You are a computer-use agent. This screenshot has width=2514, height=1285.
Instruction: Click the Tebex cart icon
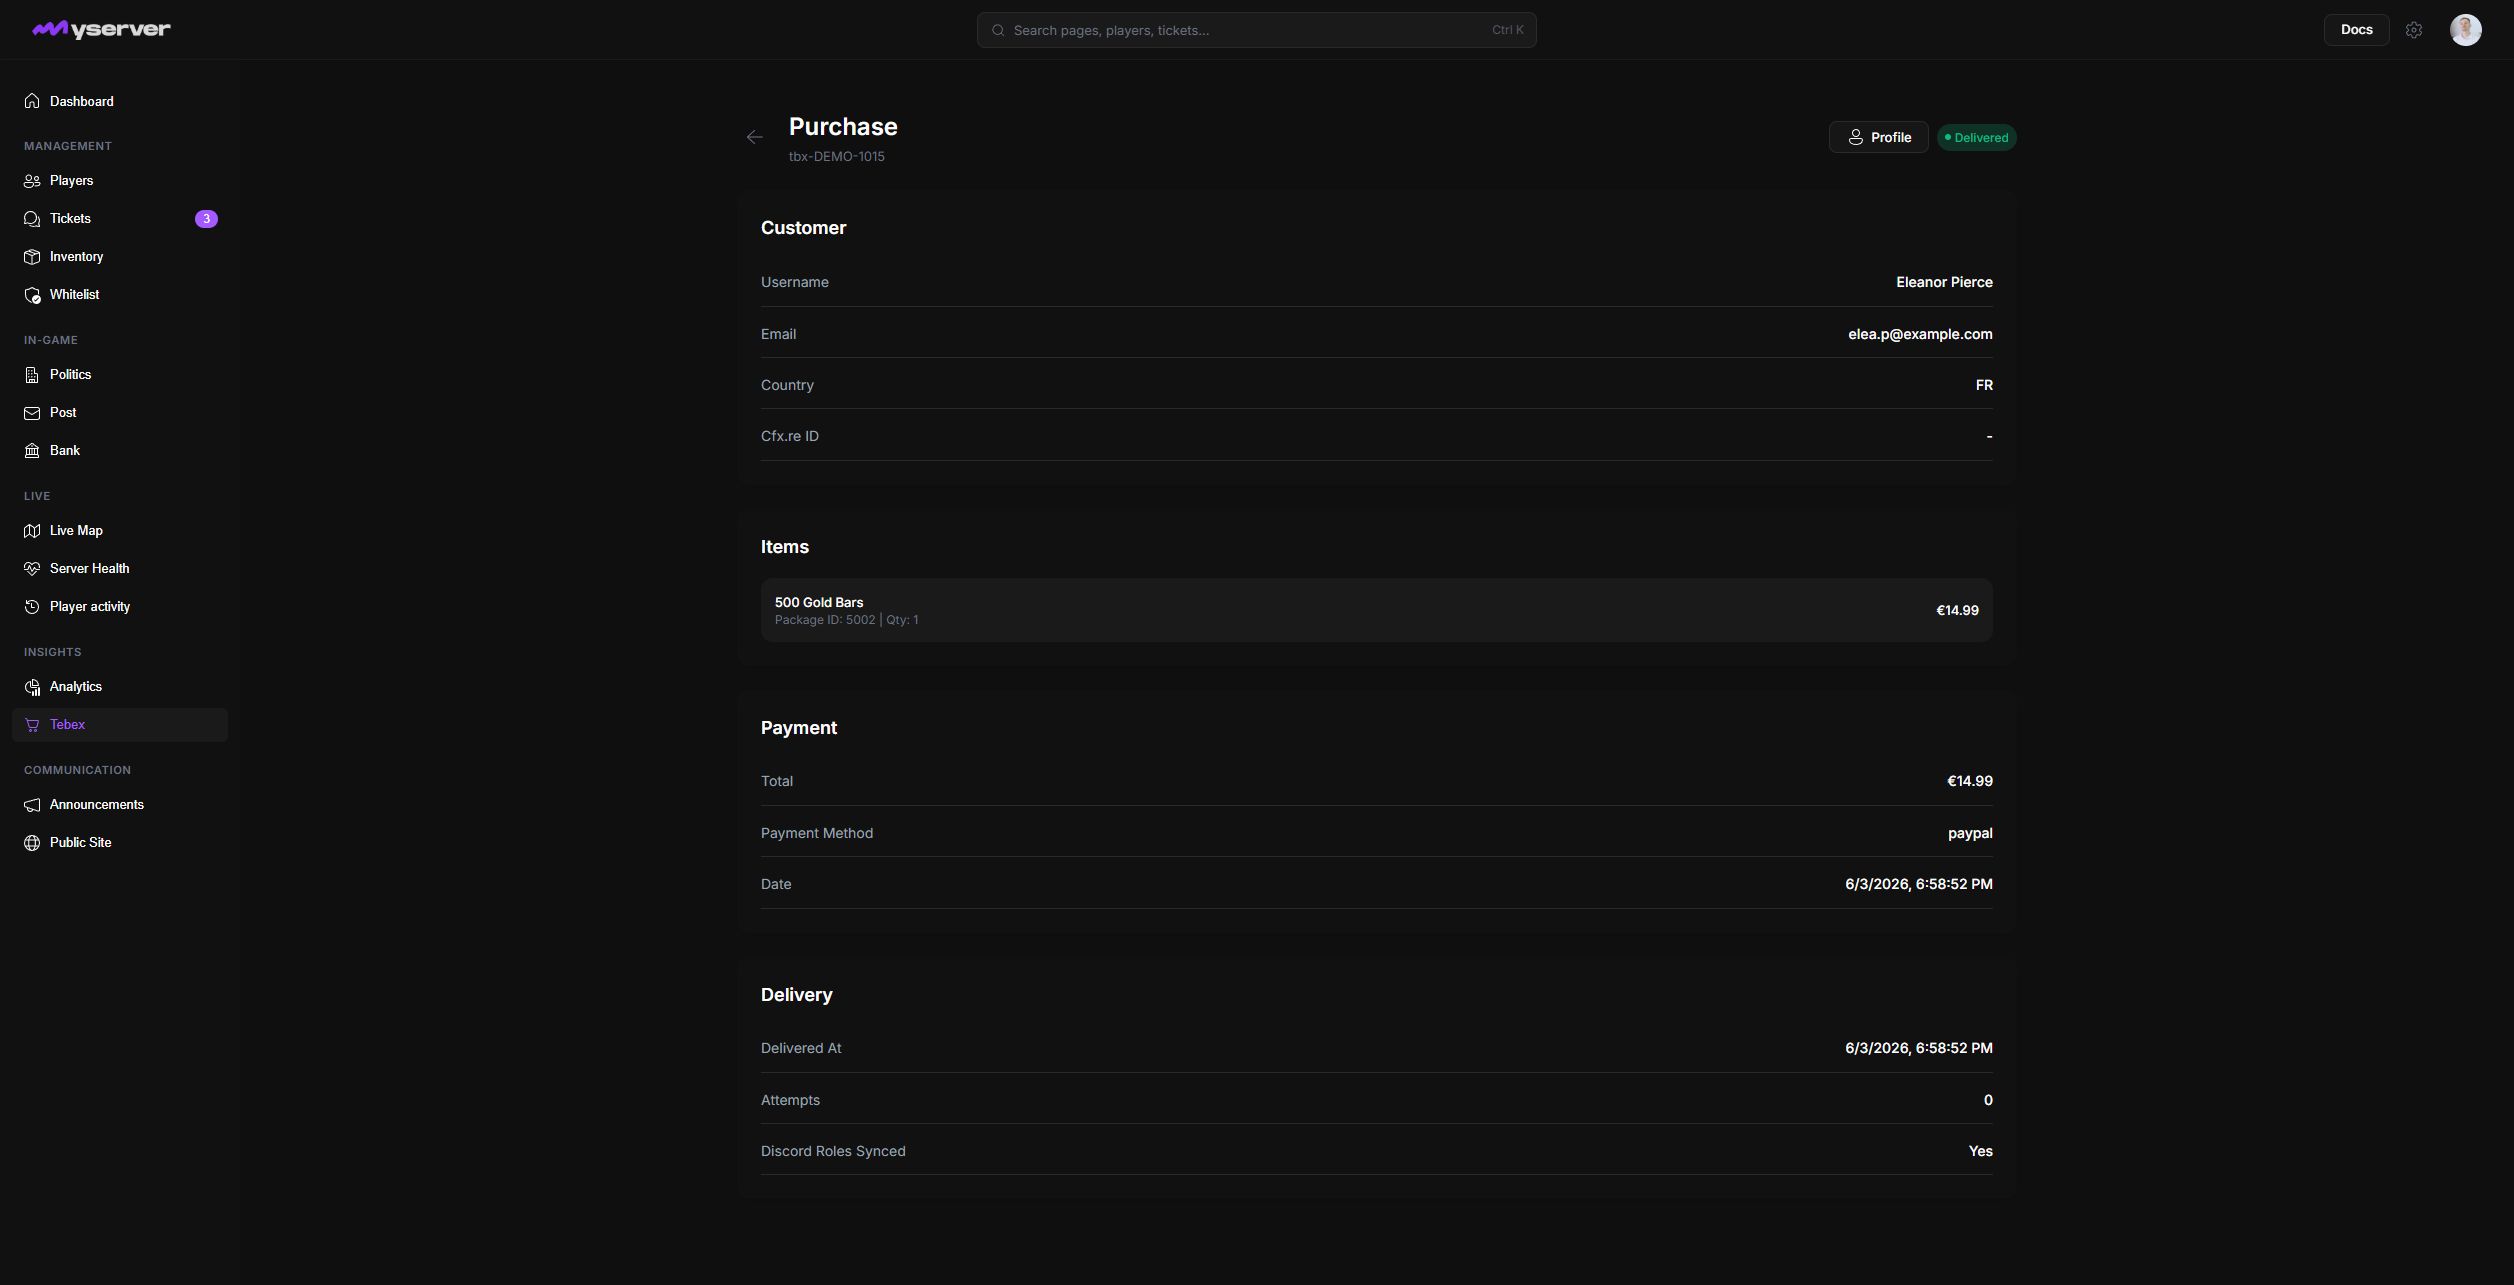point(32,725)
